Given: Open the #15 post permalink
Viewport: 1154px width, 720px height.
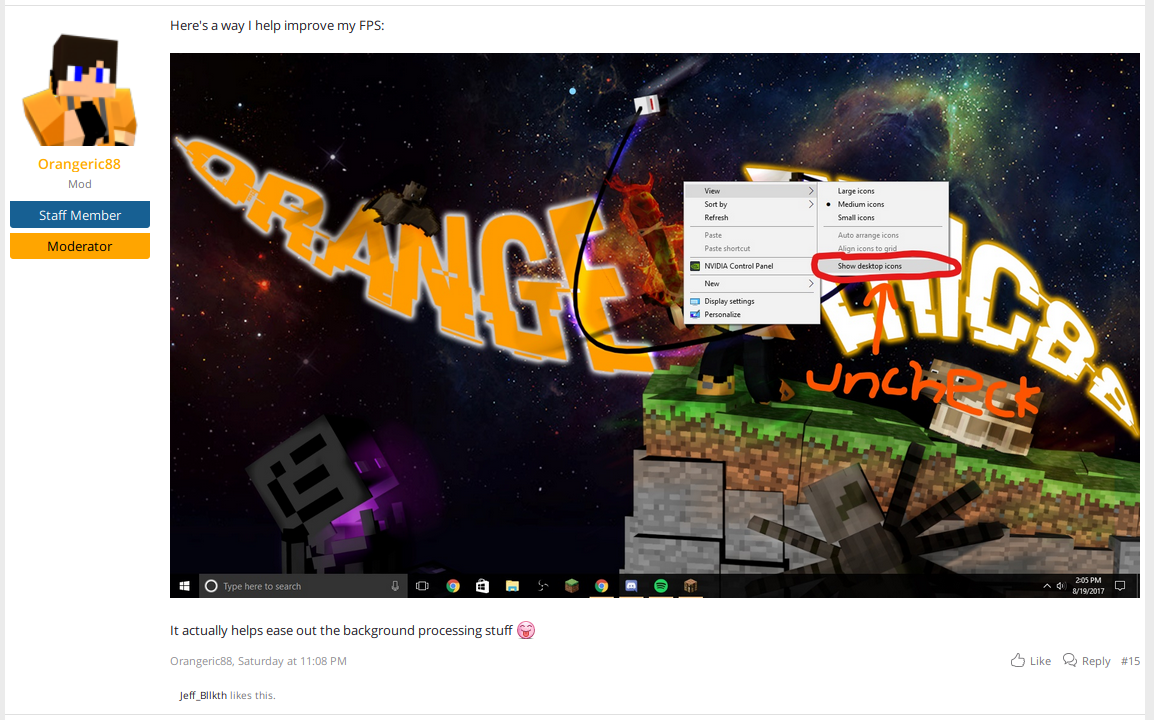Looking at the screenshot, I should tap(1130, 661).
